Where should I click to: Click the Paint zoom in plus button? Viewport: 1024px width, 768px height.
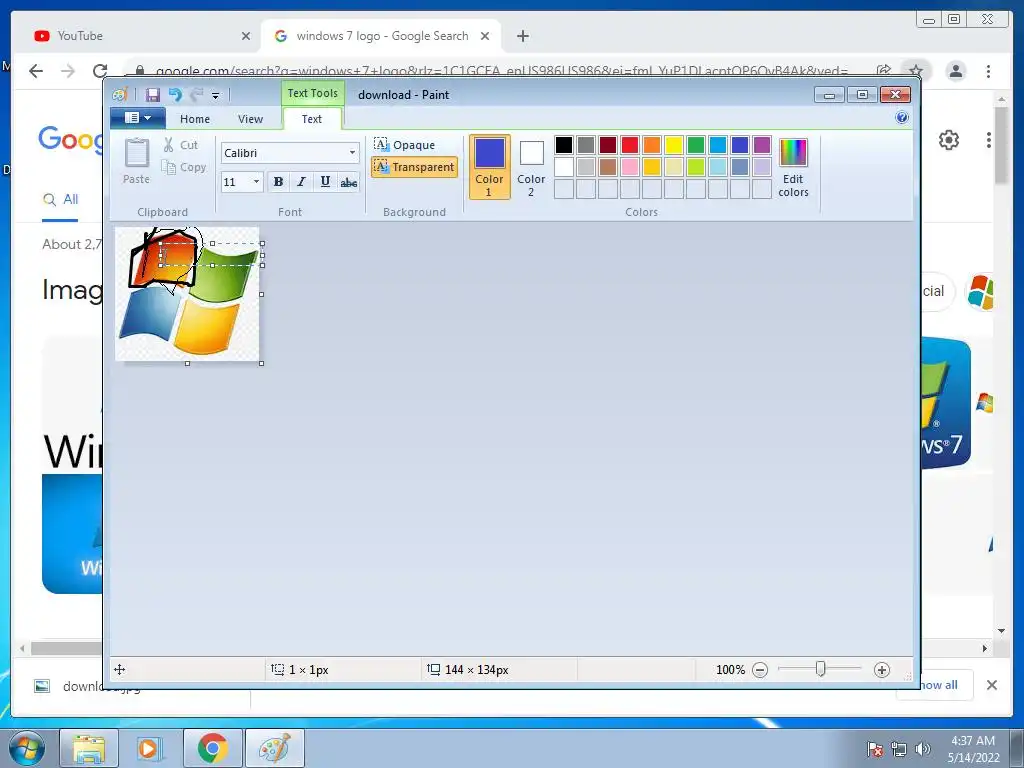pyautogui.click(x=882, y=670)
